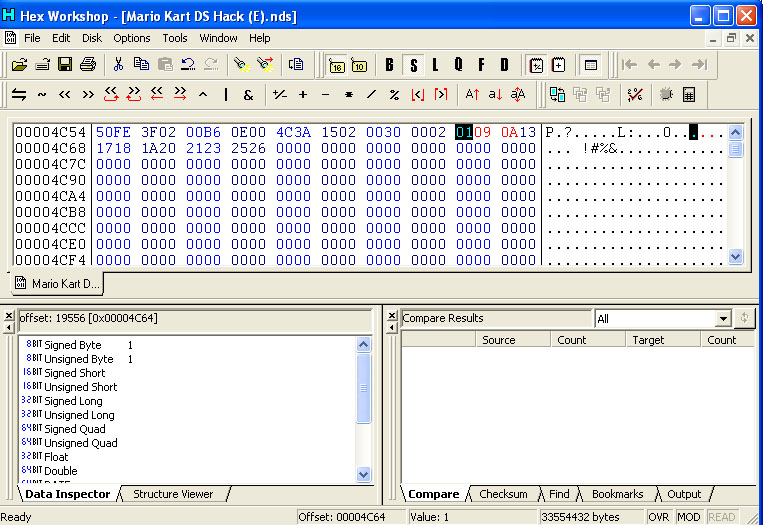Select Double (D) data type
The image size is (763, 525).
pos(504,65)
